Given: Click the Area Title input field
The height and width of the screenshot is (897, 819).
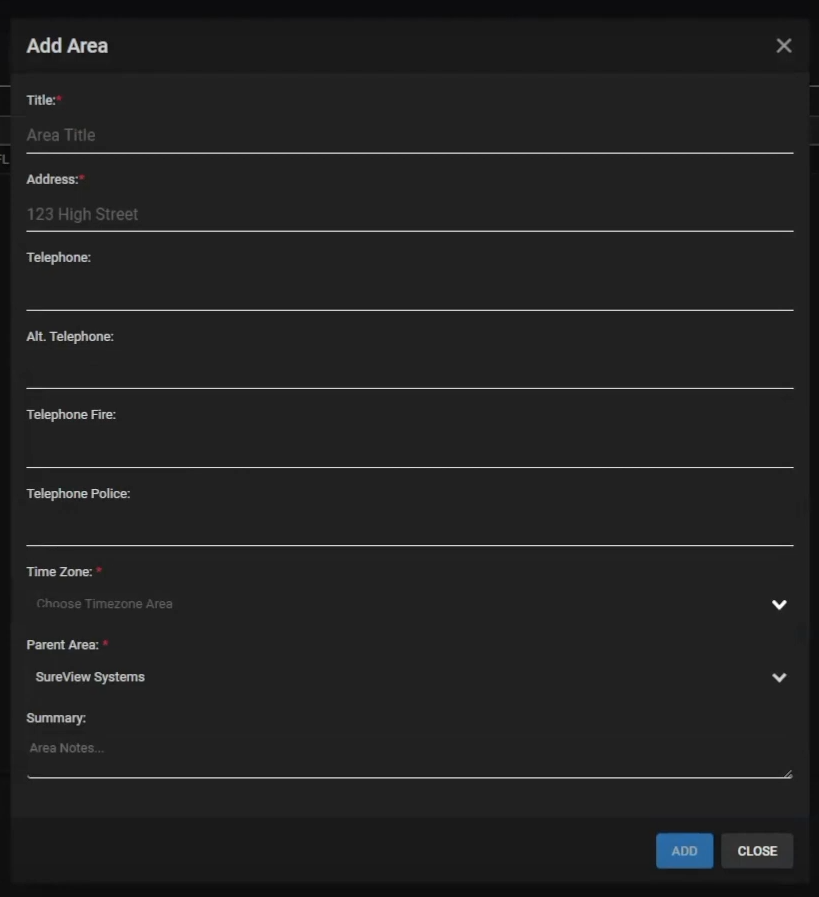Looking at the screenshot, I should pyautogui.click(x=409, y=135).
